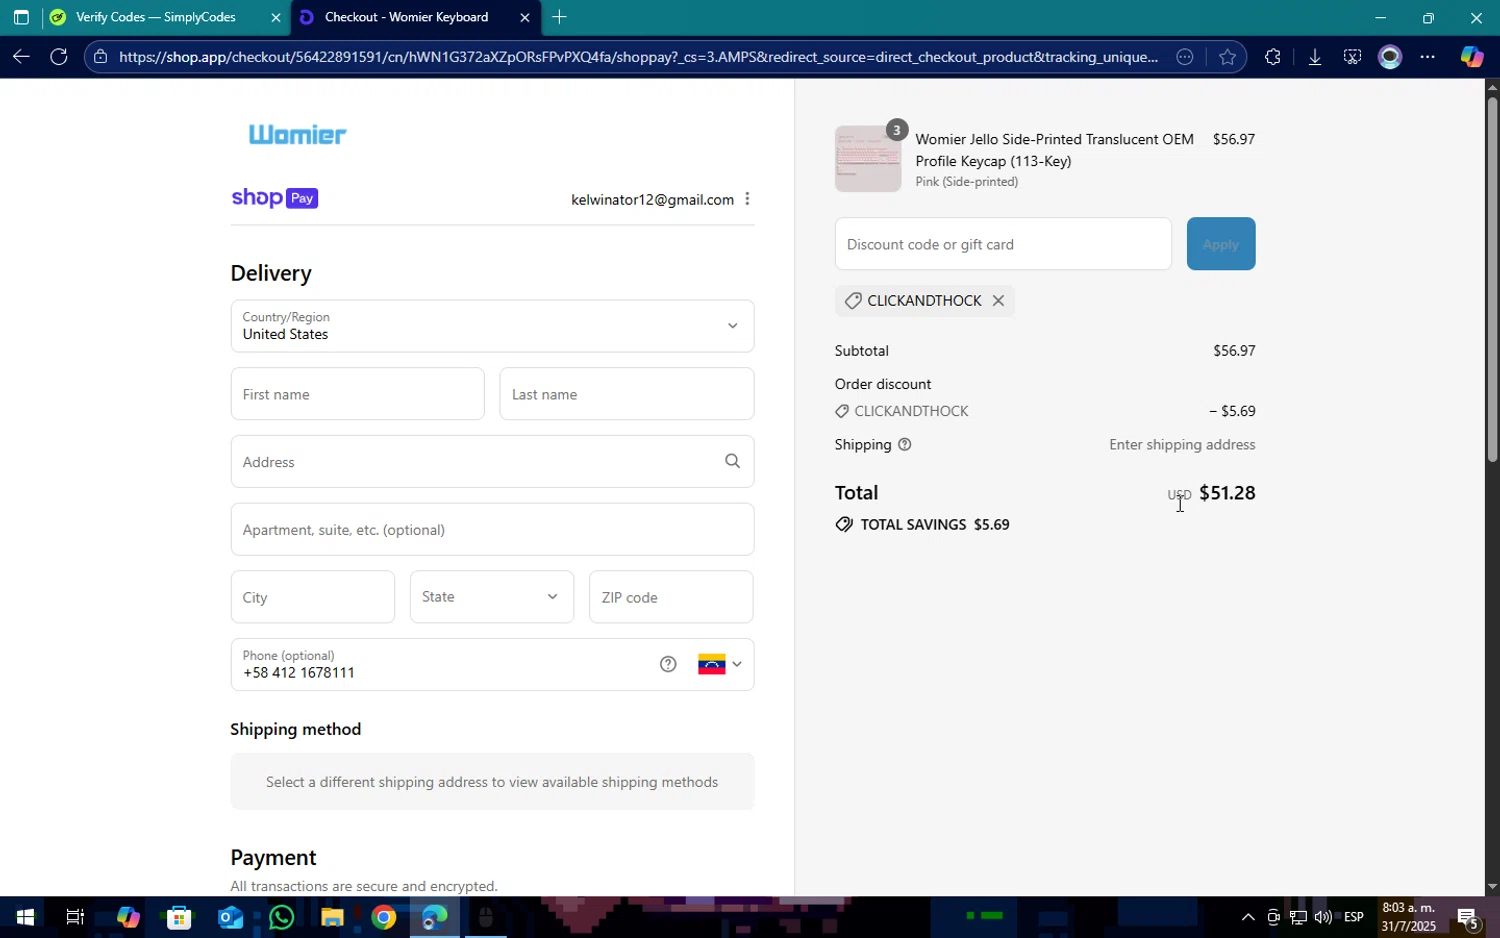Image resolution: width=1500 pixels, height=938 pixels.
Task: View site information lock icon
Action: (100, 57)
